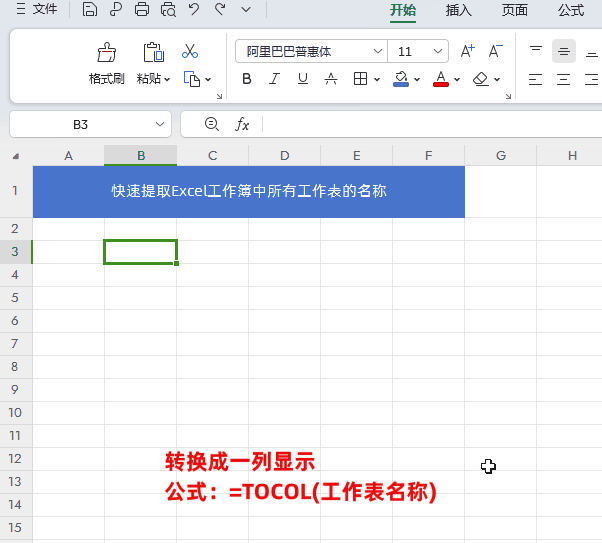Screen dimensions: 602x543
Task: Apply the red font color
Action: coord(441,79)
